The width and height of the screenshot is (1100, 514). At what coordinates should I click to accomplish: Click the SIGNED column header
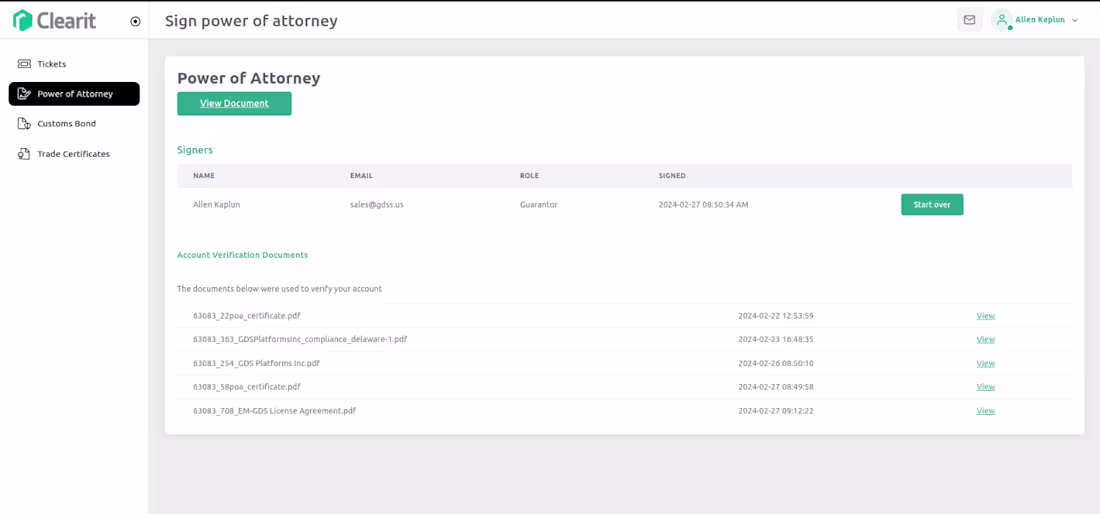click(672, 175)
